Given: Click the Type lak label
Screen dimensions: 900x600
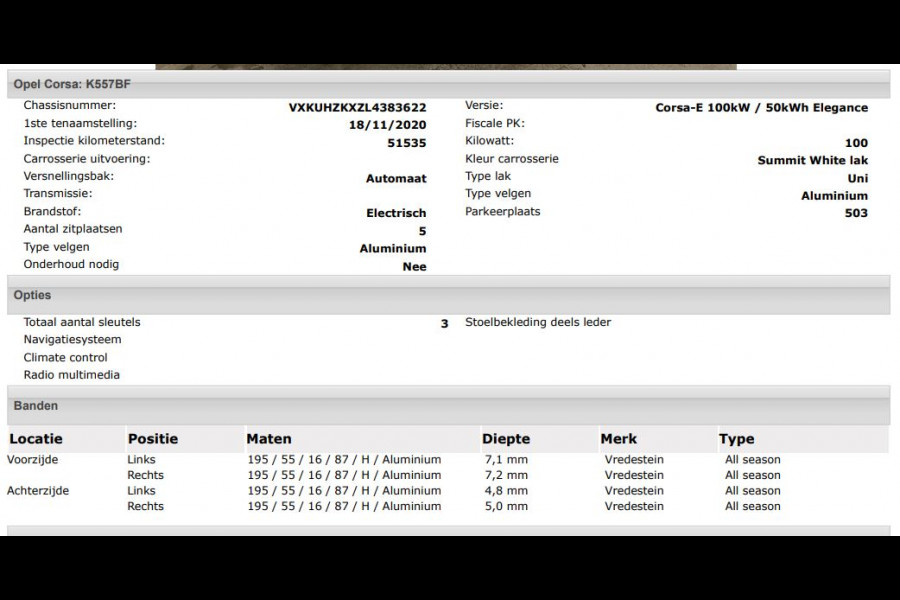Looking at the screenshot, I should [488, 176].
